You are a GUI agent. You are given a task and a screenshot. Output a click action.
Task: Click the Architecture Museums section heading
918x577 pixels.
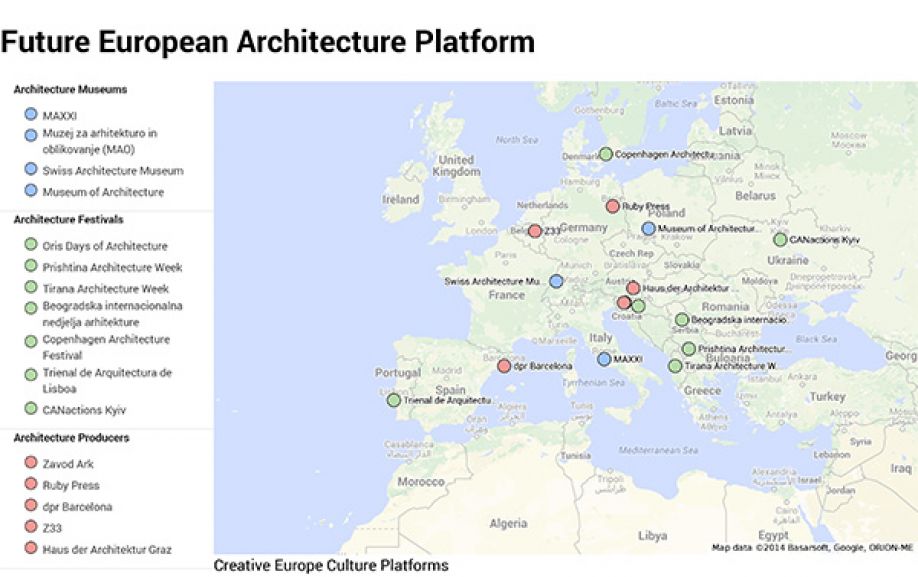point(70,90)
